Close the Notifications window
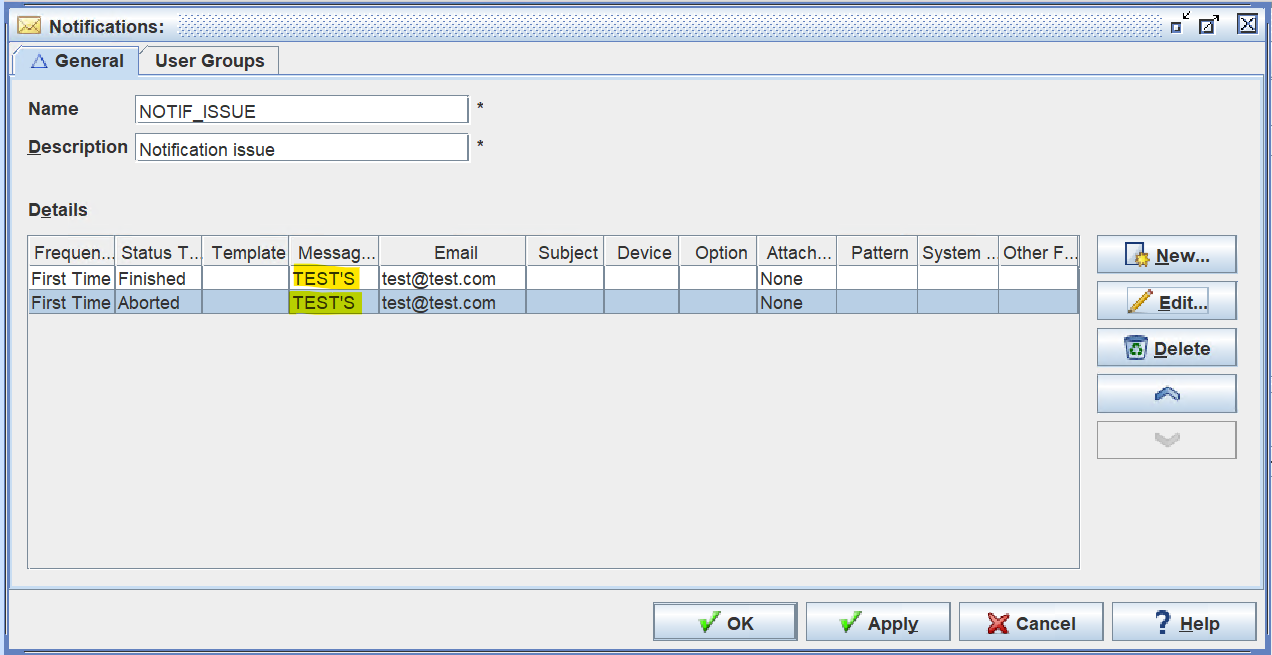This screenshot has height=655, width=1272. point(1247,24)
